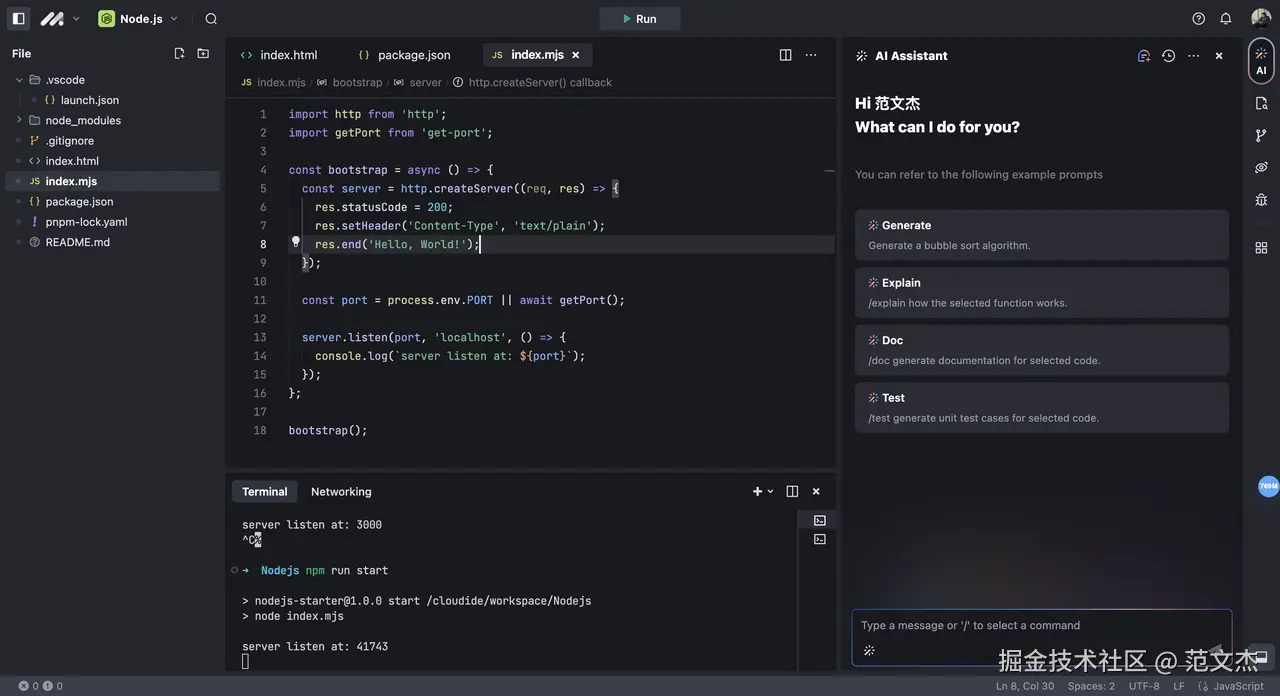Open editor more actions ellipsis
Image resolution: width=1280 pixels, height=696 pixels.
click(x=811, y=55)
